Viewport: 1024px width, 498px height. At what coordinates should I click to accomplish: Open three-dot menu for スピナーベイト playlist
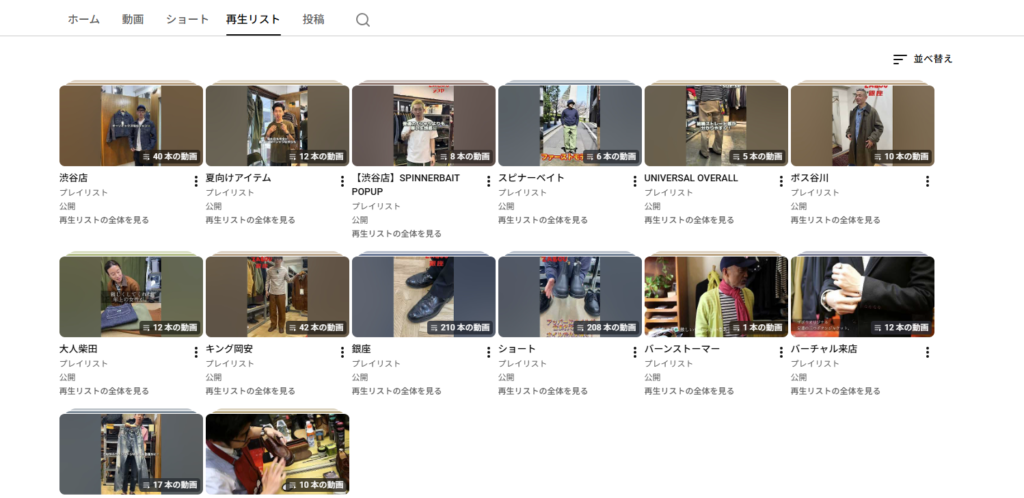click(635, 181)
